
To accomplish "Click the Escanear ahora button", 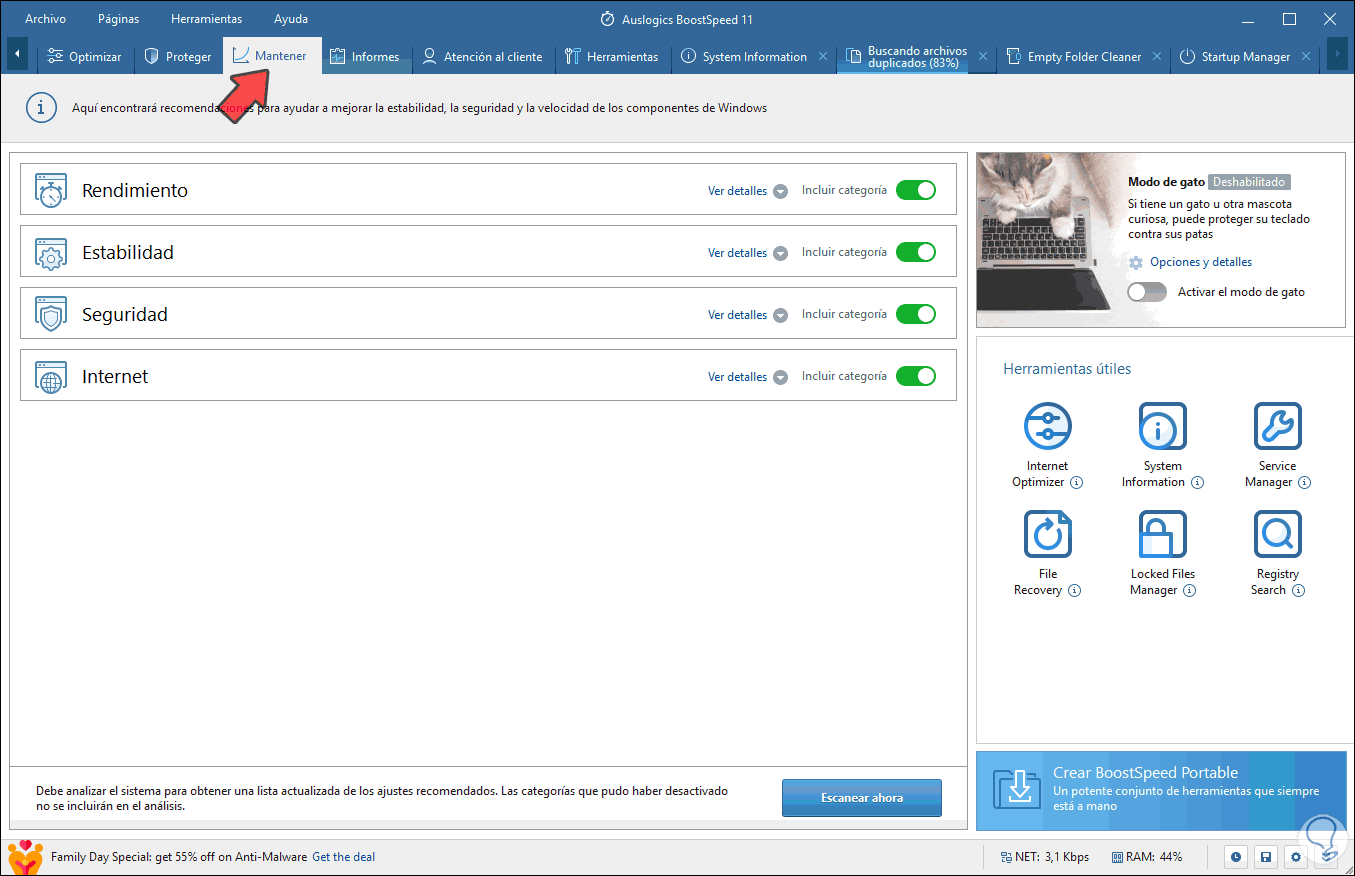I will pos(862,798).
